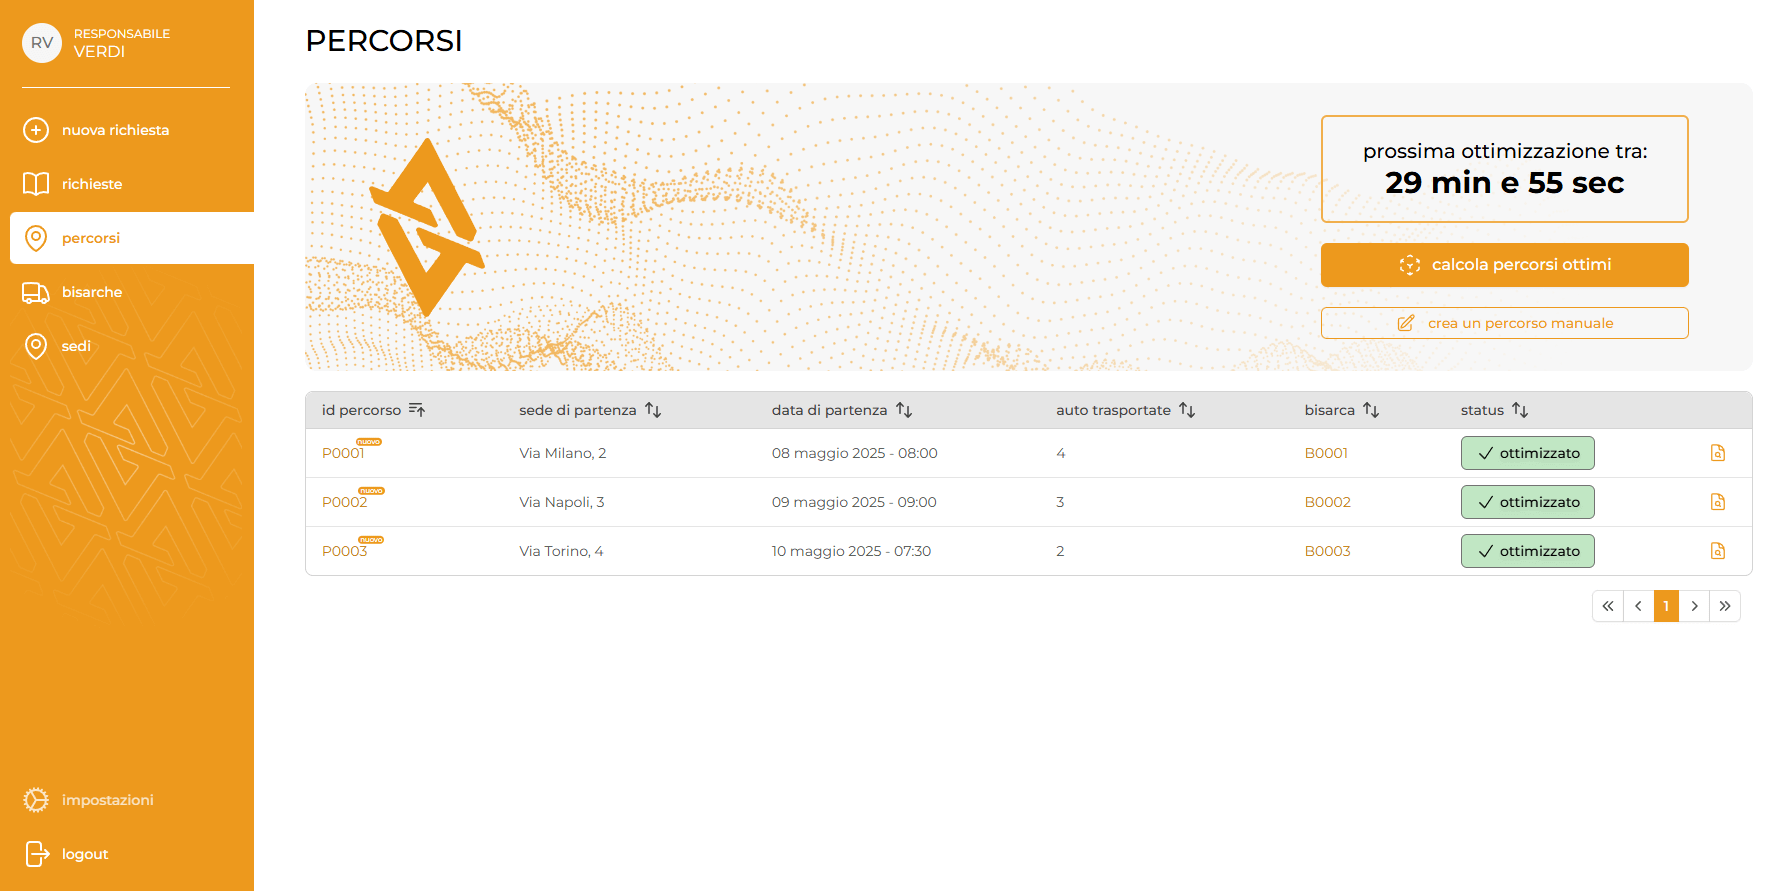The width and height of the screenshot is (1773, 891).
Task: Open bisarche section in sidebar
Action: click(x=92, y=292)
